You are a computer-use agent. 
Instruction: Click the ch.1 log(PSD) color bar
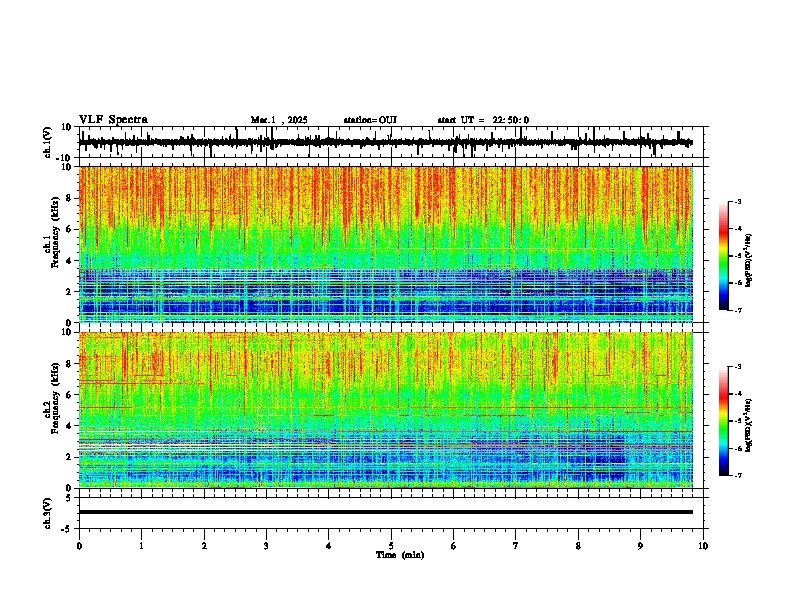point(724,256)
